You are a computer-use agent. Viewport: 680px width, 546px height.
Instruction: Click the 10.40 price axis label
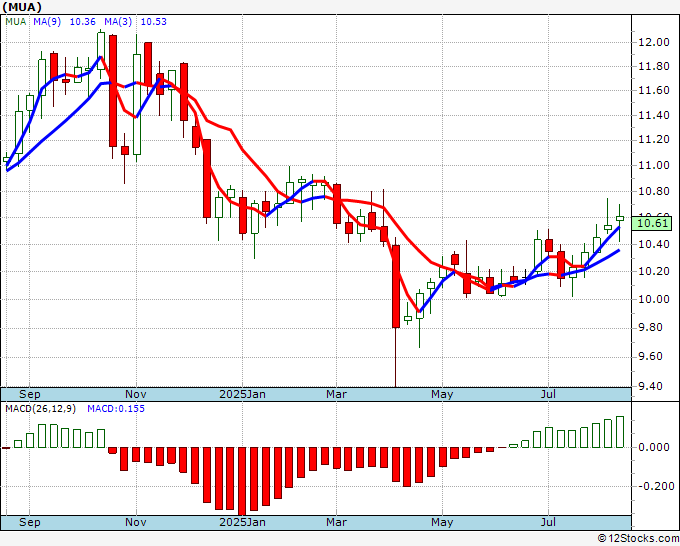click(x=654, y=244)
